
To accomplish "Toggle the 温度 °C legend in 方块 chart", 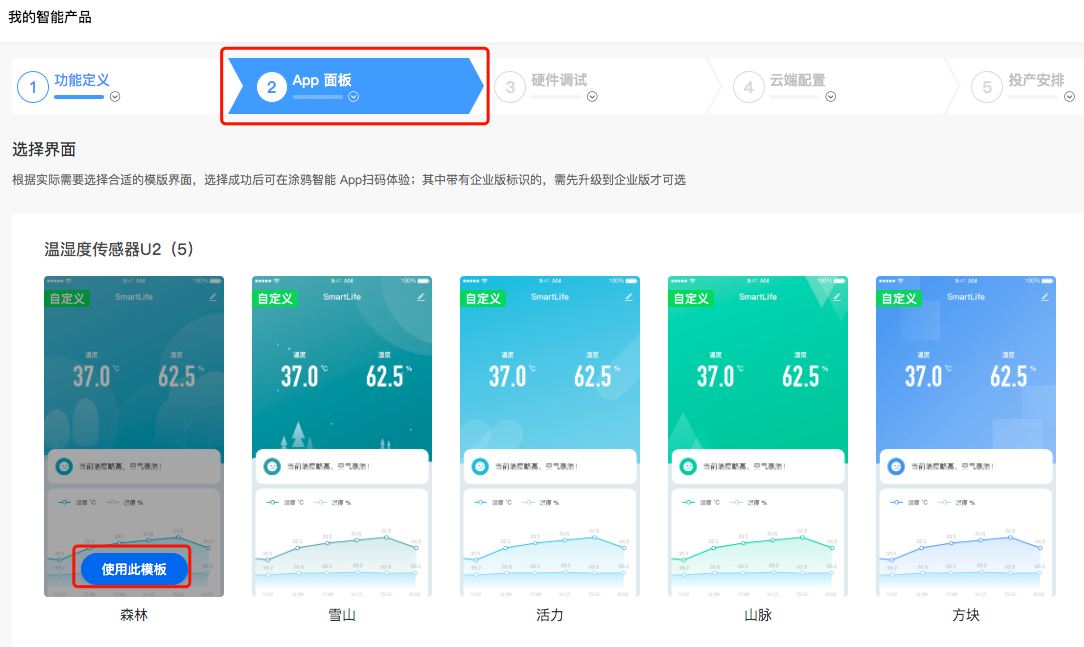I will [903, 501].
